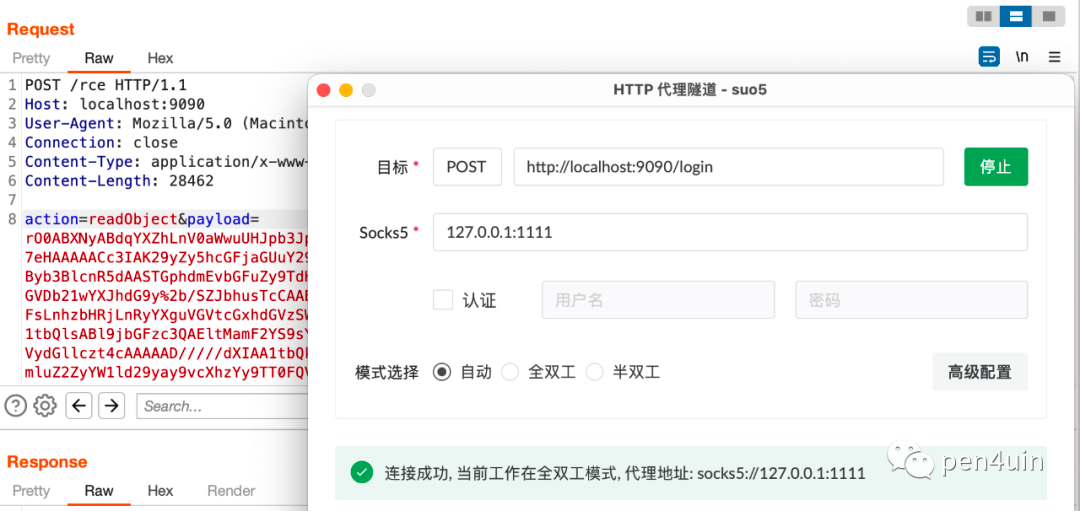1080x511 pixels.
Task: Open Pretty tab in Response panel
Action: click(x=31, y=490)
